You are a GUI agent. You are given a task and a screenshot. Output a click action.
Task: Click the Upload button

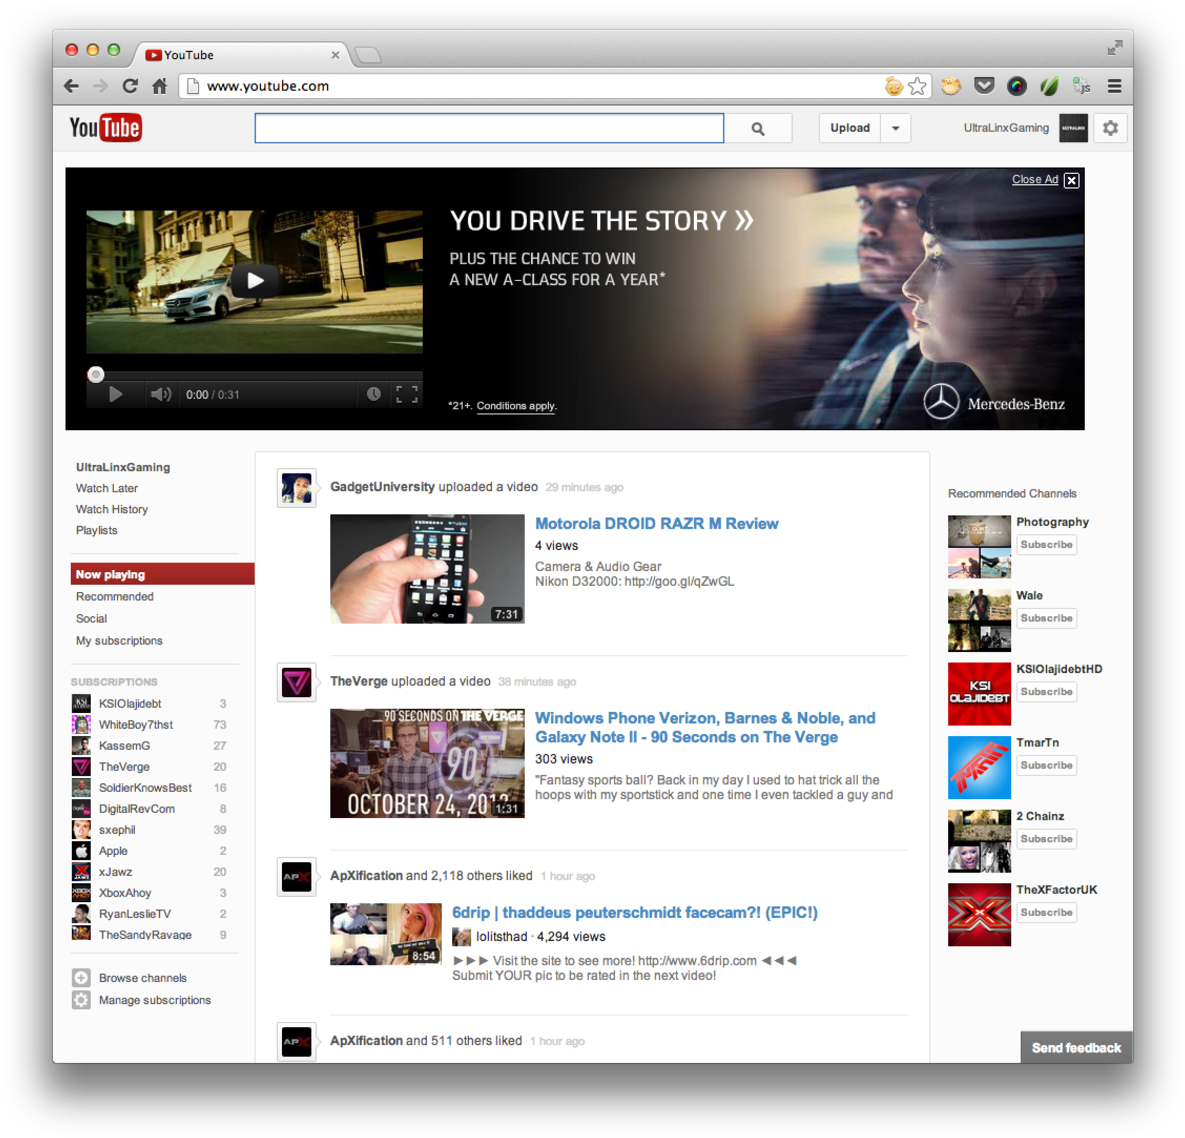coord(850,128)
